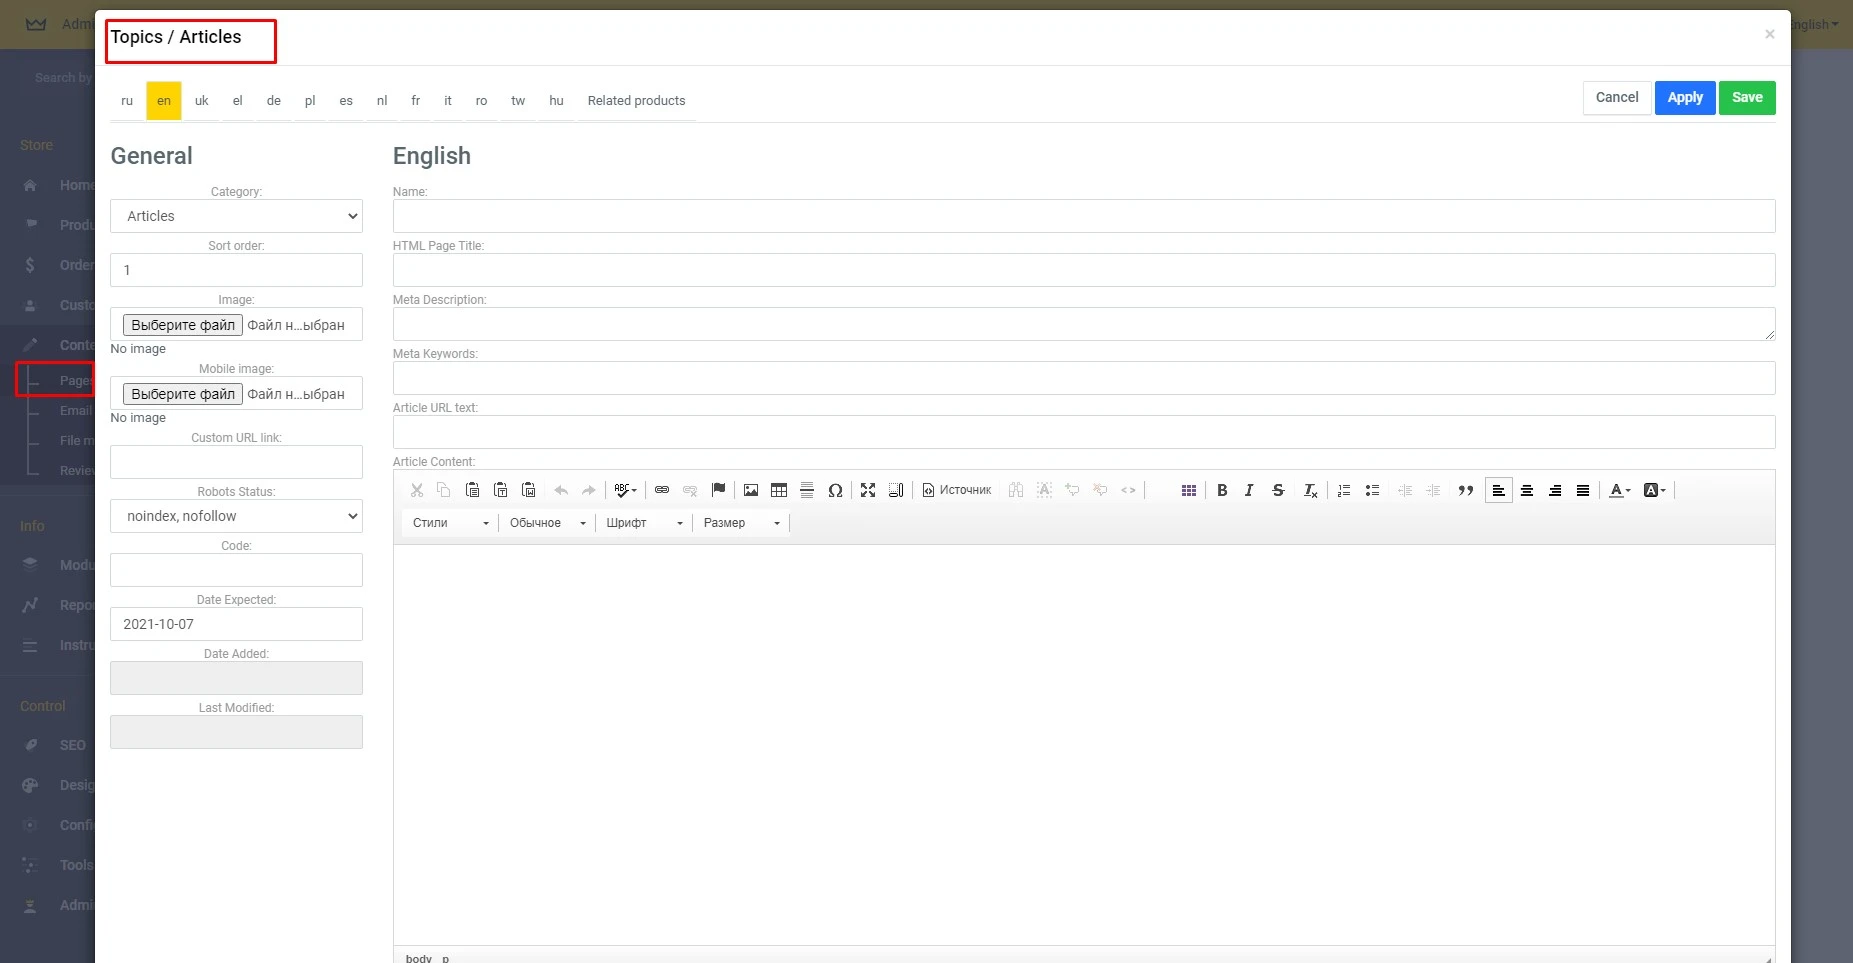Insert a table into the article body

[x=779, y=490]
